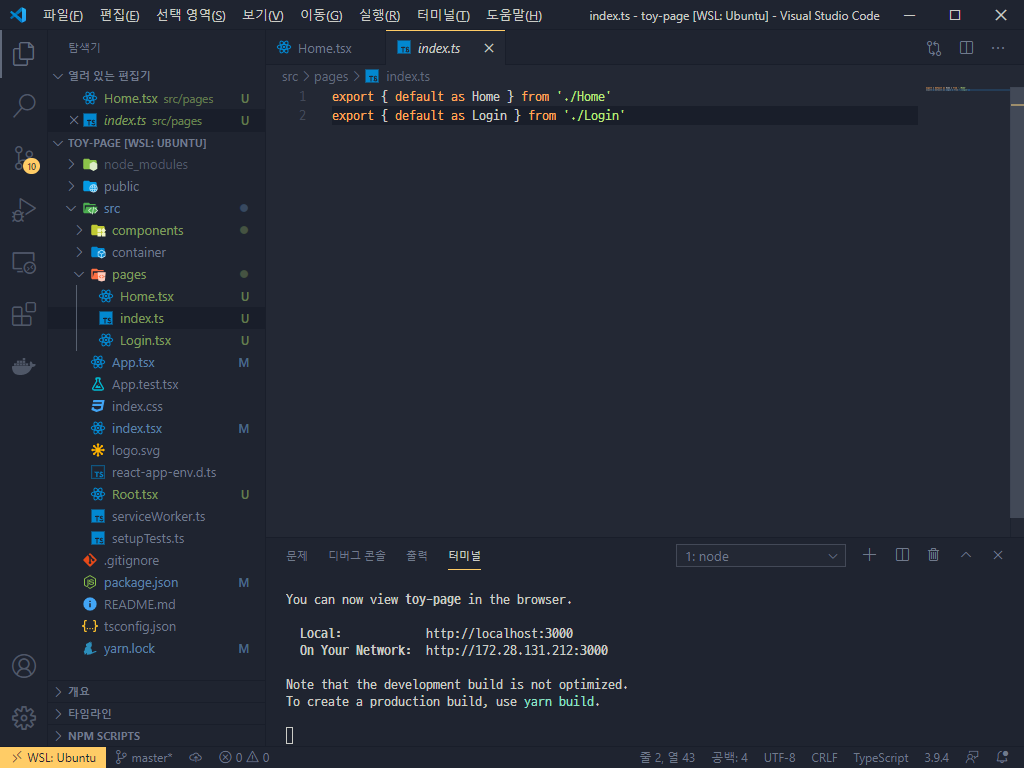
Task: Click the synchronize changes cloud icon
Action: [195, 758]
